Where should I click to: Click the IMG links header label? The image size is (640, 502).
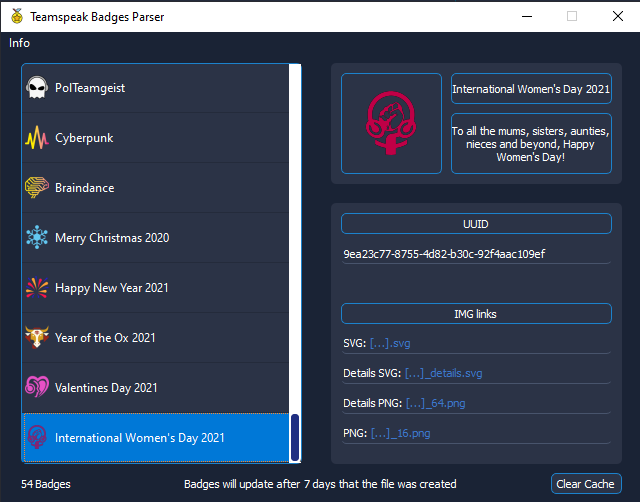(476, 314)
